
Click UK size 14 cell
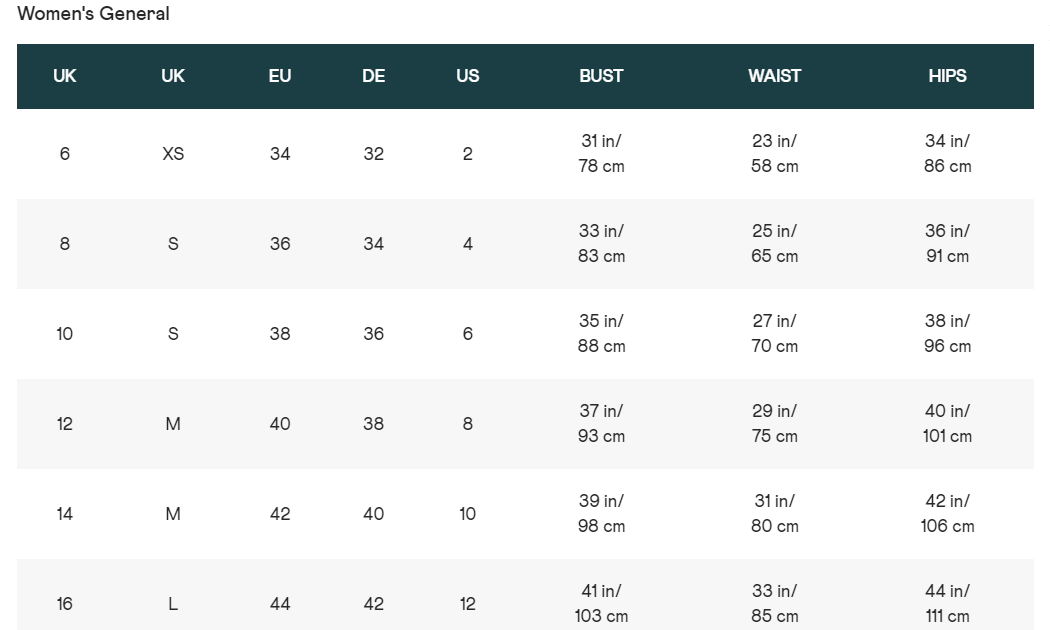(64, 514)
